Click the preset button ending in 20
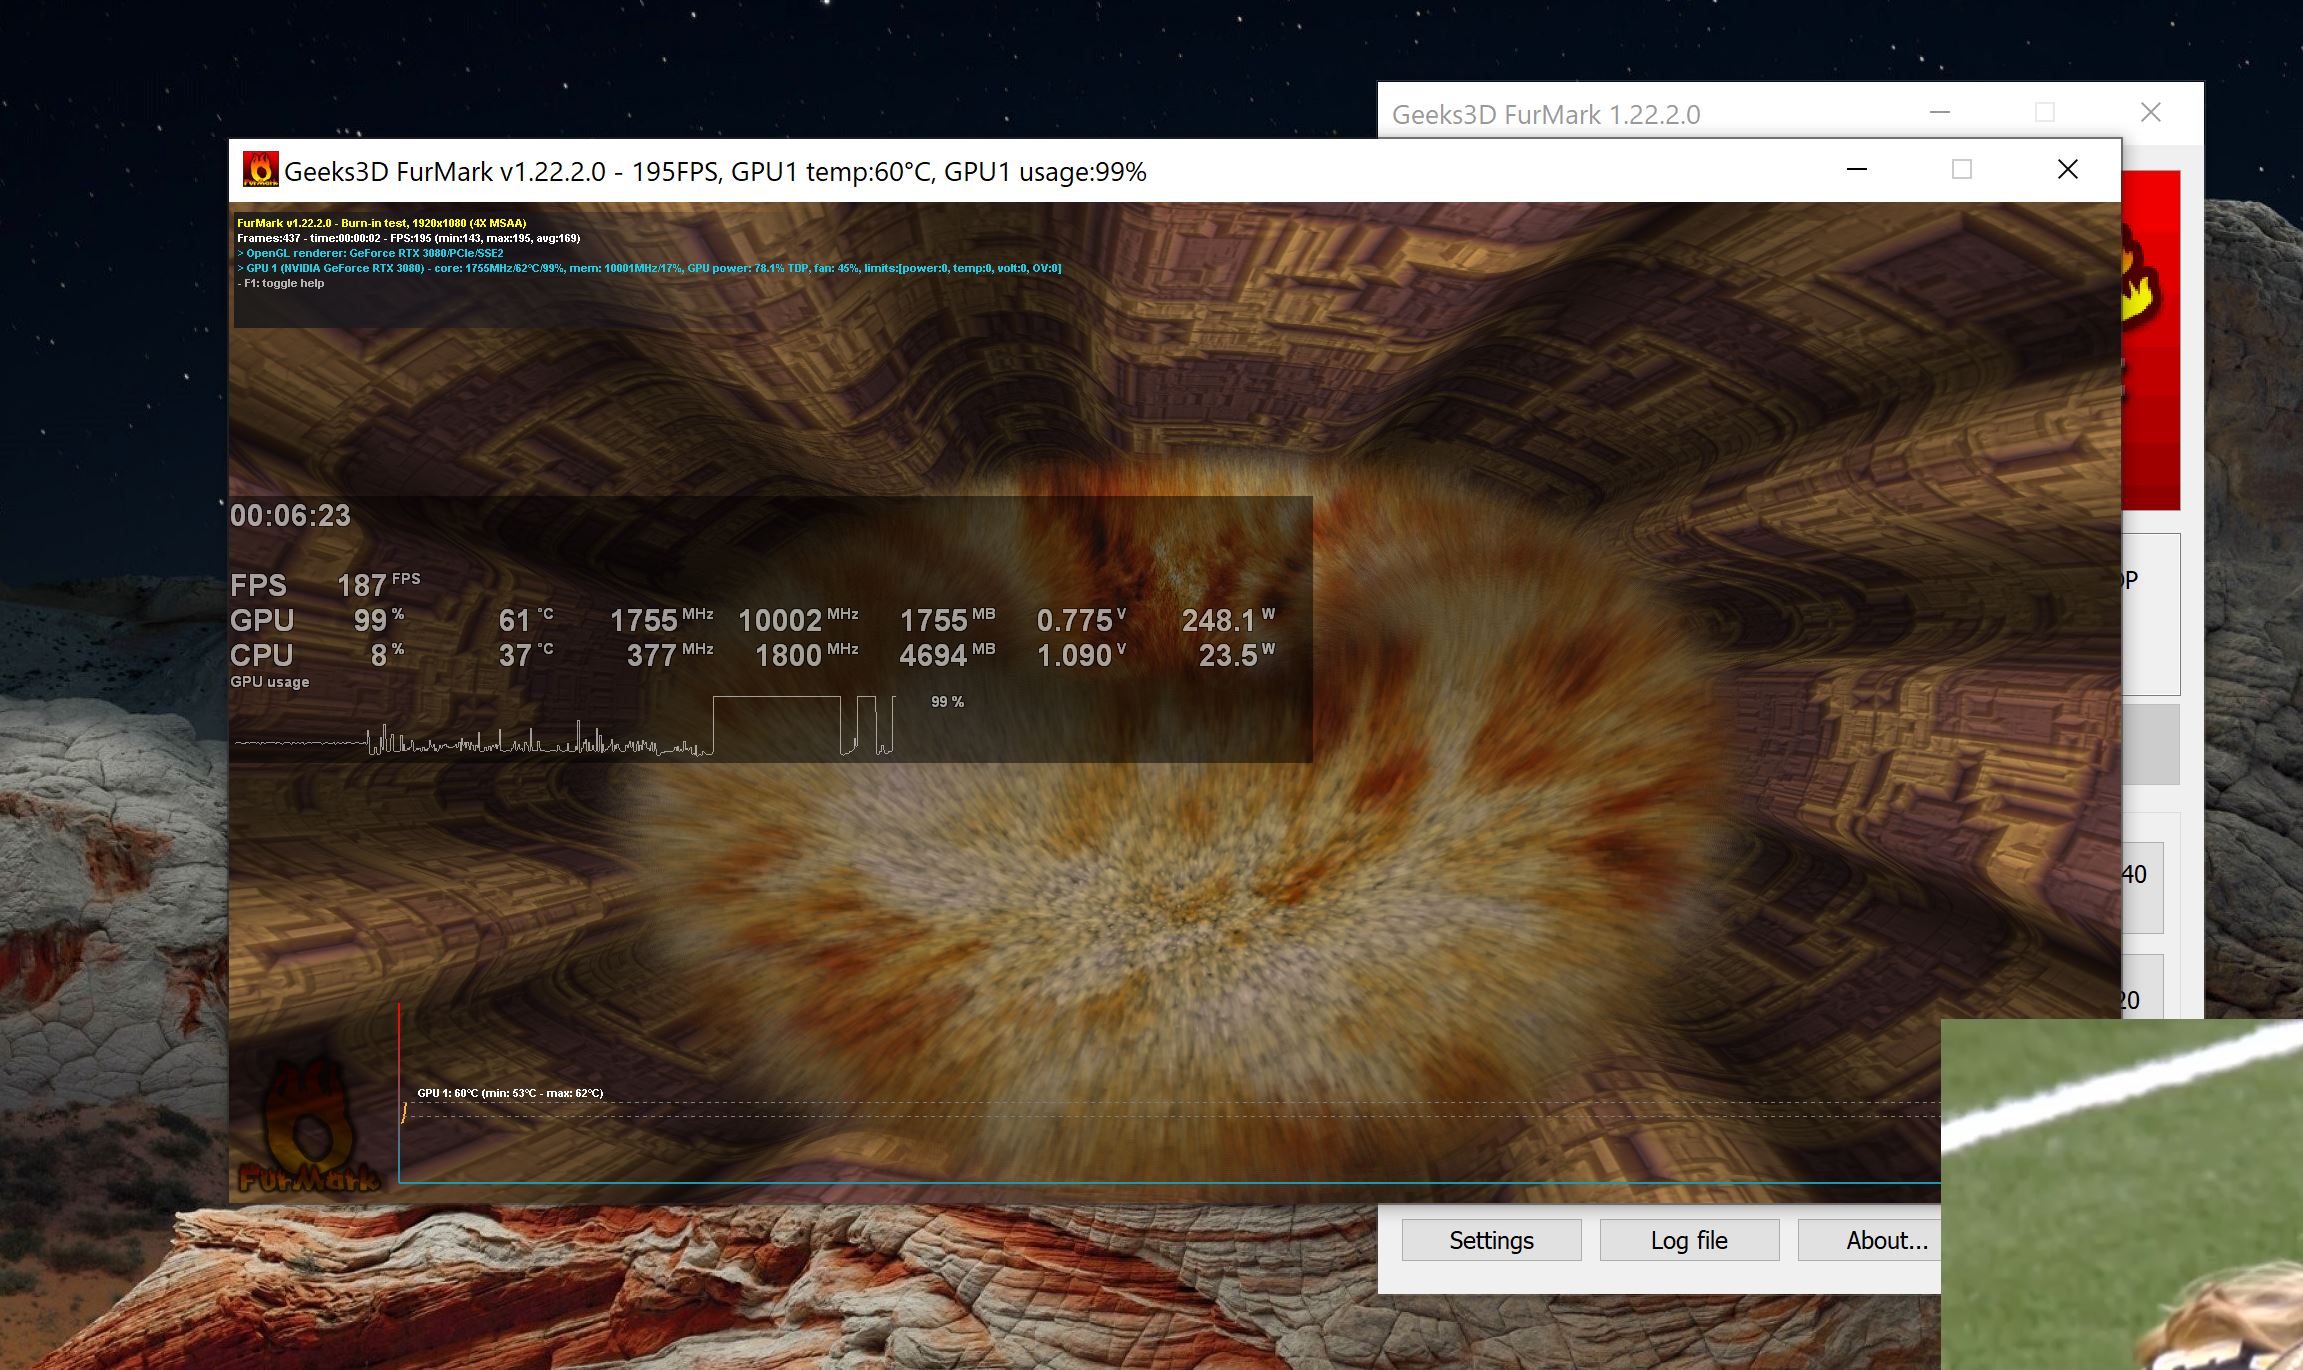2303x1370 pixels. pyautogui.click(x=2142, y=988)
